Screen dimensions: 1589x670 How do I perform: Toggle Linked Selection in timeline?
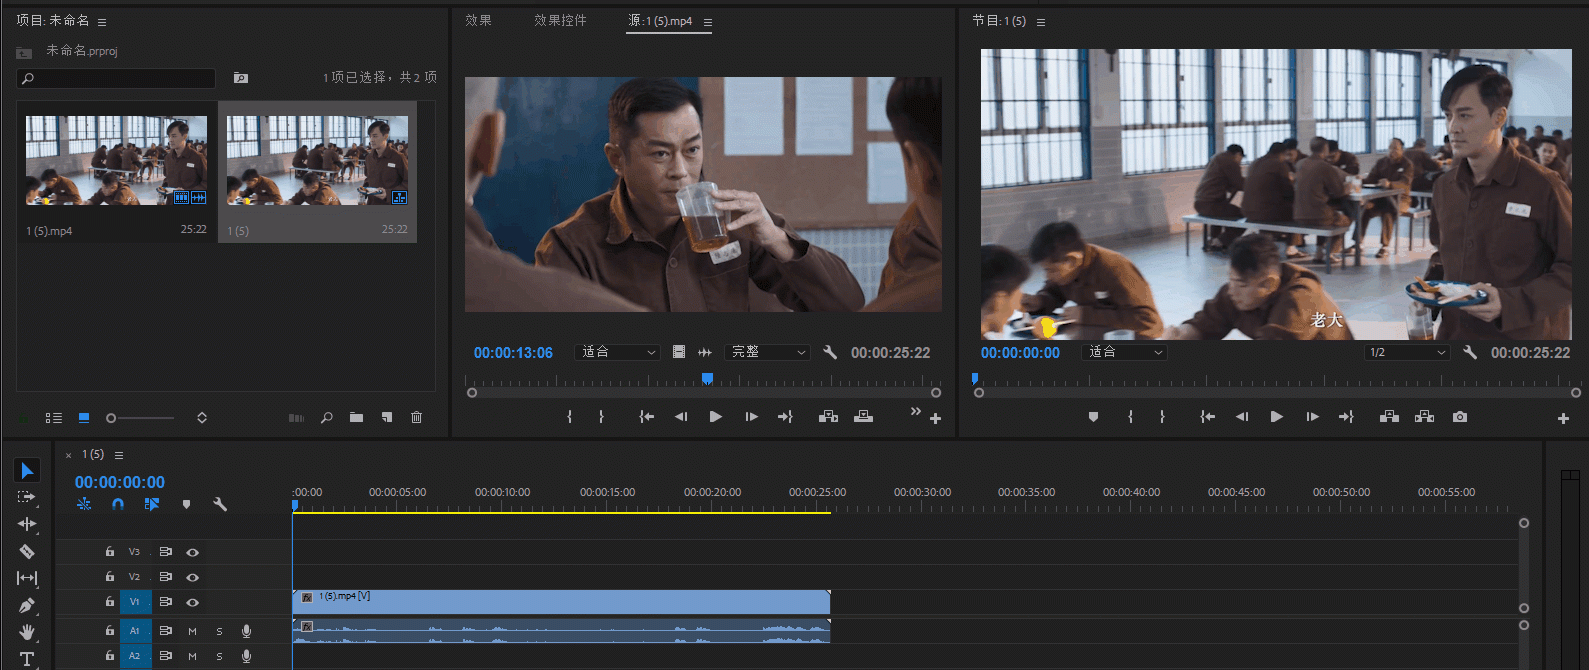(x=152, y=504)
